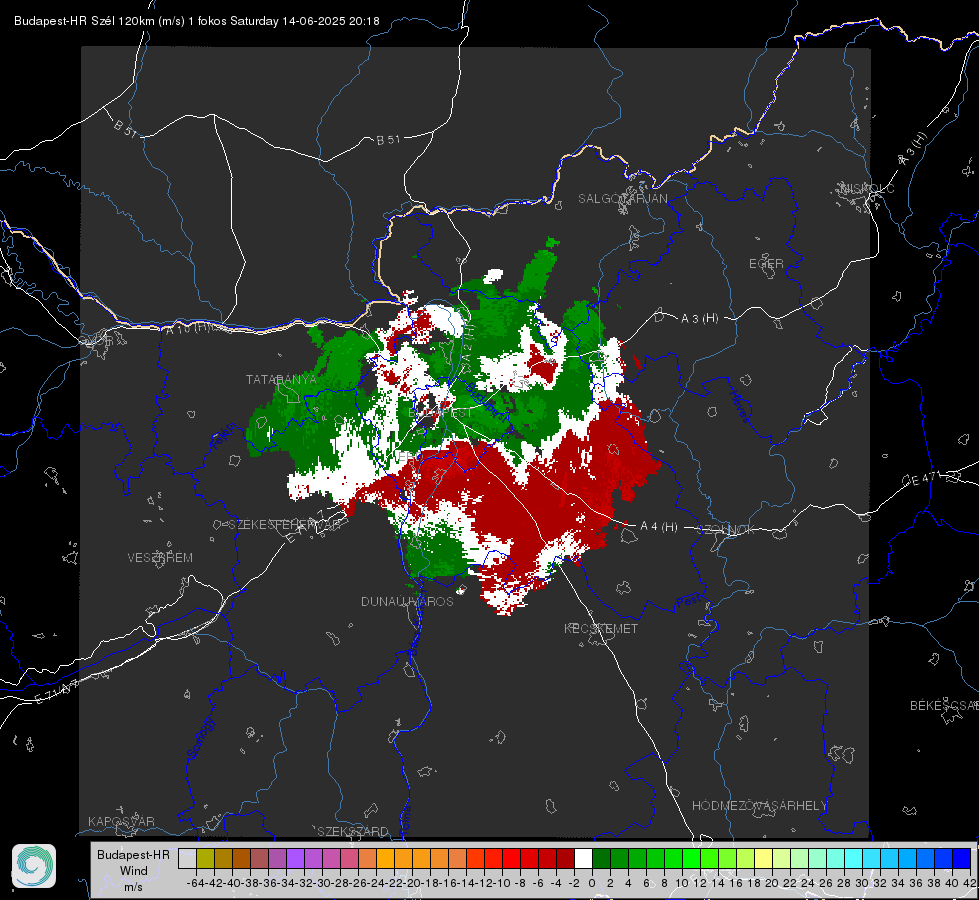The image size is (979, 900).
Task: Select the white swatch in the wind legend
Action: tap(583, 858)
